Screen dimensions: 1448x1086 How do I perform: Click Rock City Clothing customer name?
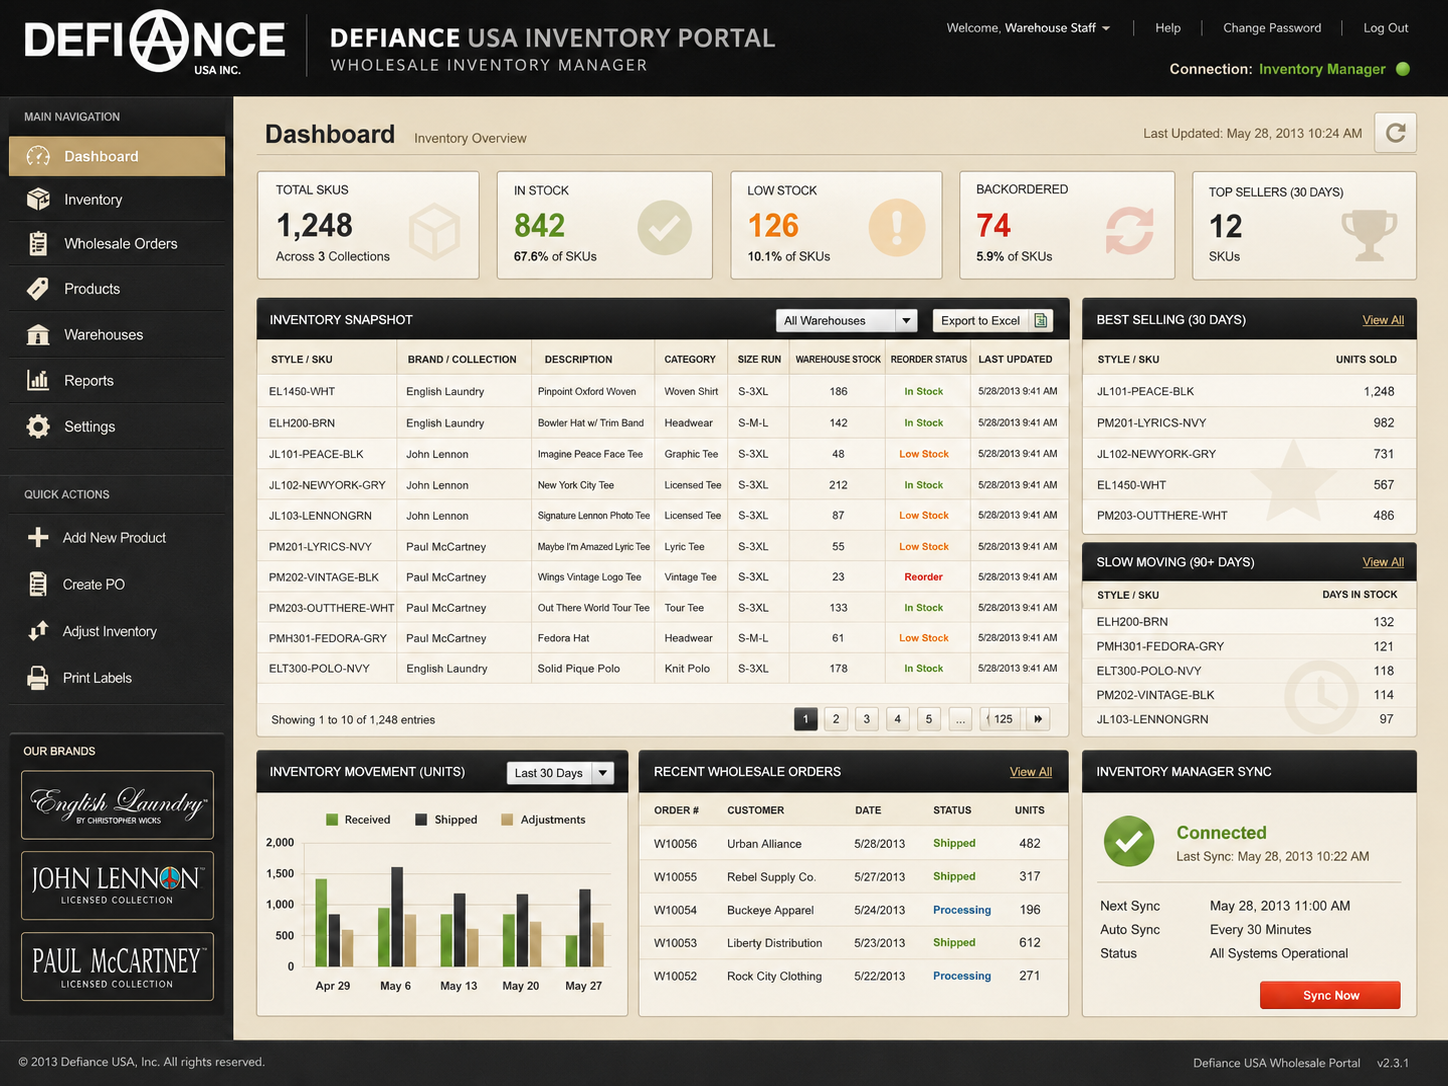[x=774, y=976]
